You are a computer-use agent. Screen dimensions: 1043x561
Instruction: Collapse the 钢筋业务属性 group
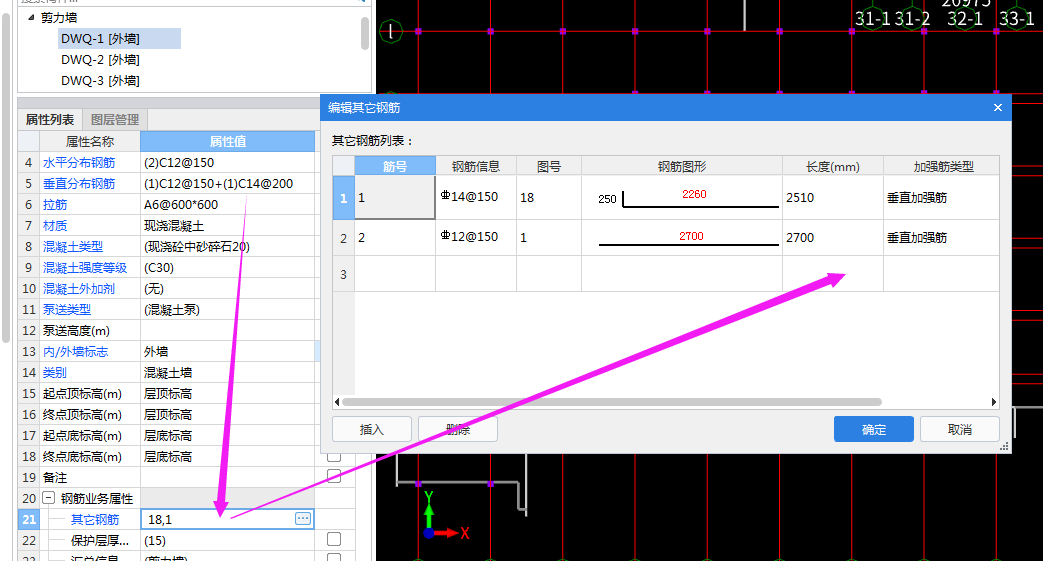49,498
